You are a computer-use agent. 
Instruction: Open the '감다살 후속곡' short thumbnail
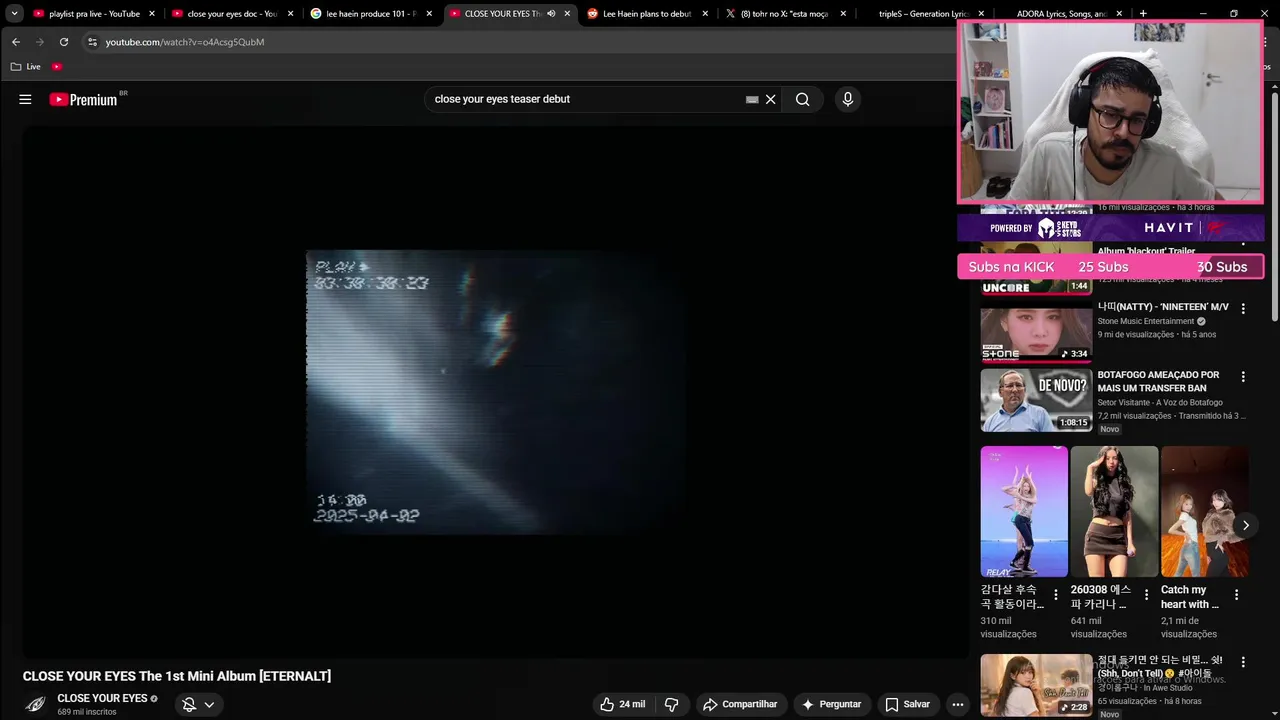(x=1024, y=511)
